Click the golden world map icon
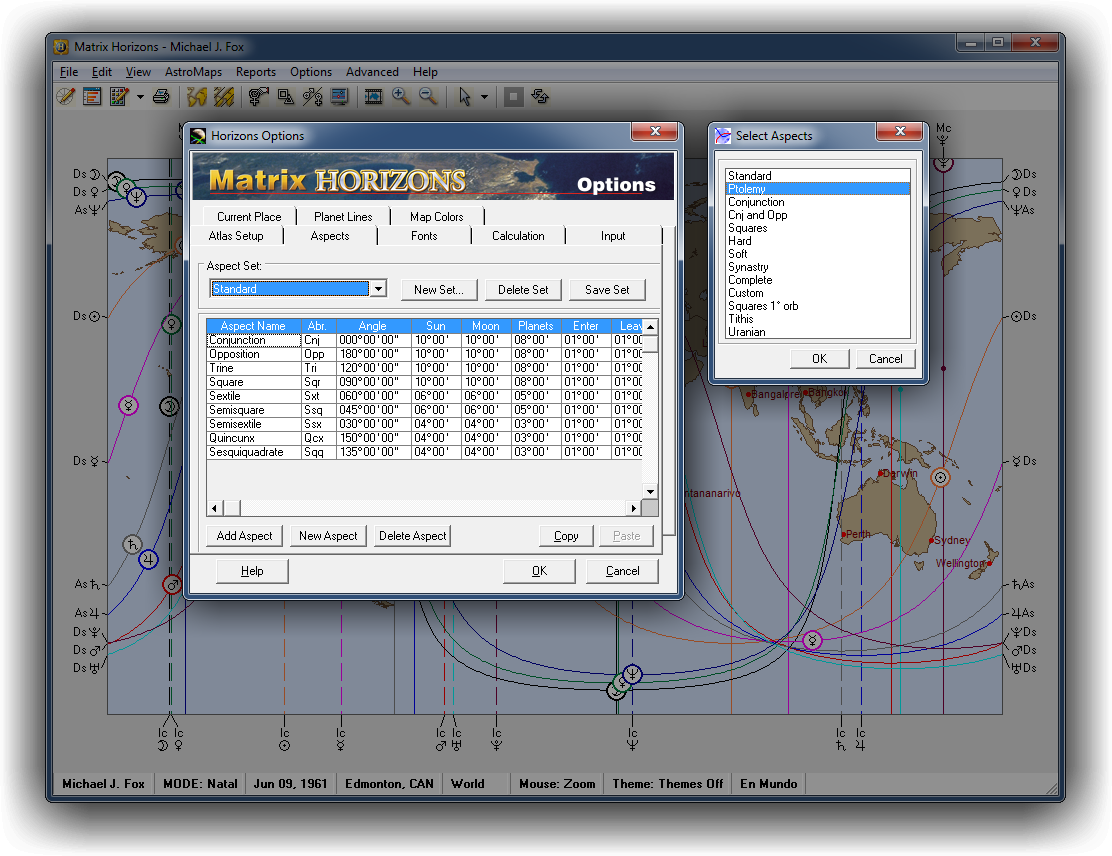Screen dimensions: 1112x856 pos(196,96)
